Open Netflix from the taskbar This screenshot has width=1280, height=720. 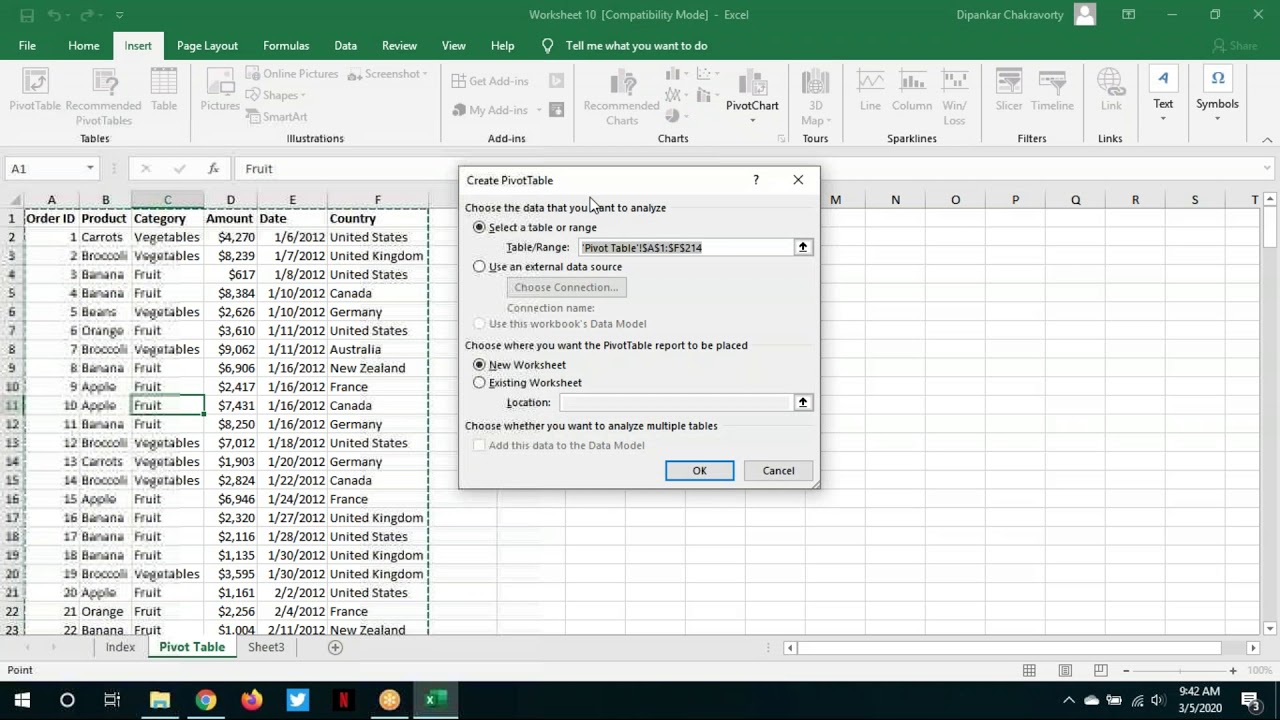point(343,700)
